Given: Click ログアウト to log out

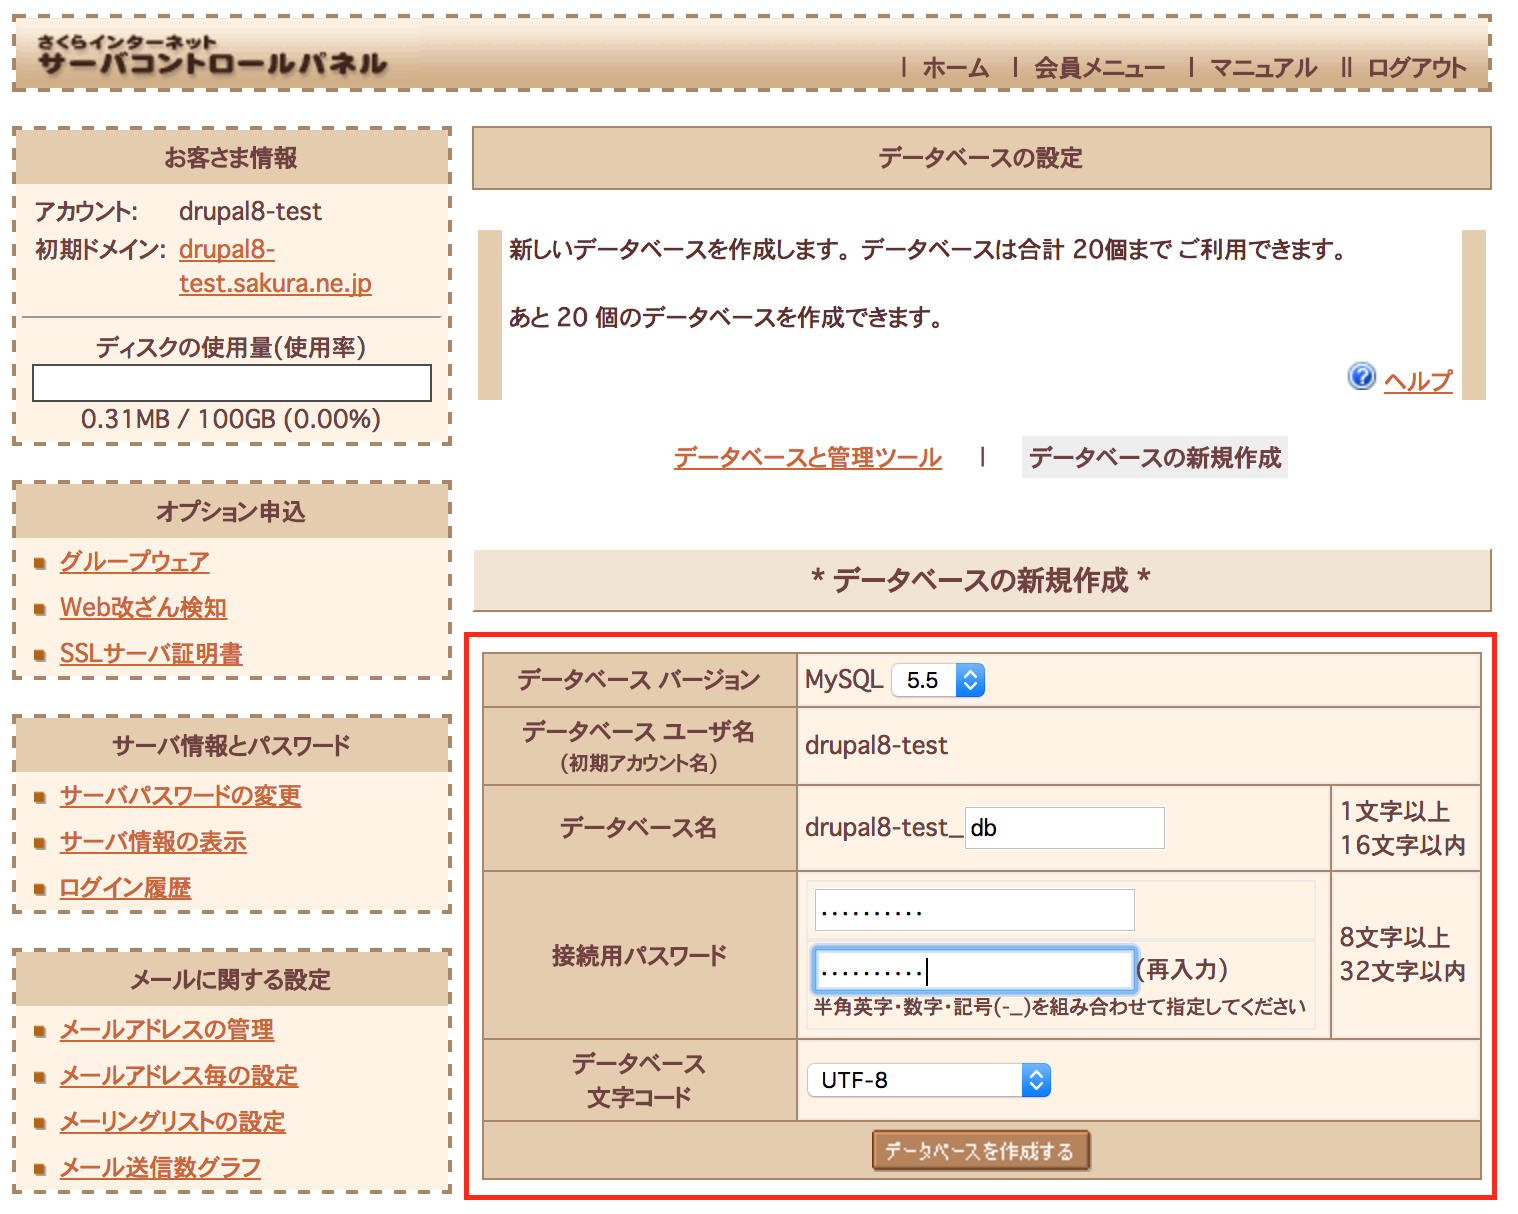Looking at the screenshot, I should (x=1416, y=68).
